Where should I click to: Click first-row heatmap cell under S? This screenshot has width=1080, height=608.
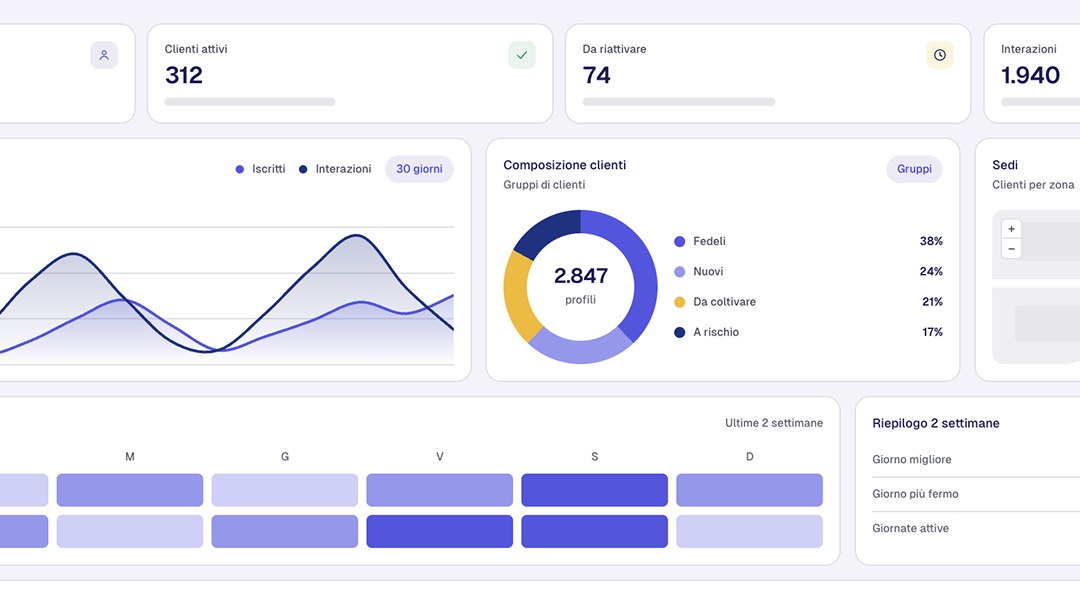click(594, 490)
